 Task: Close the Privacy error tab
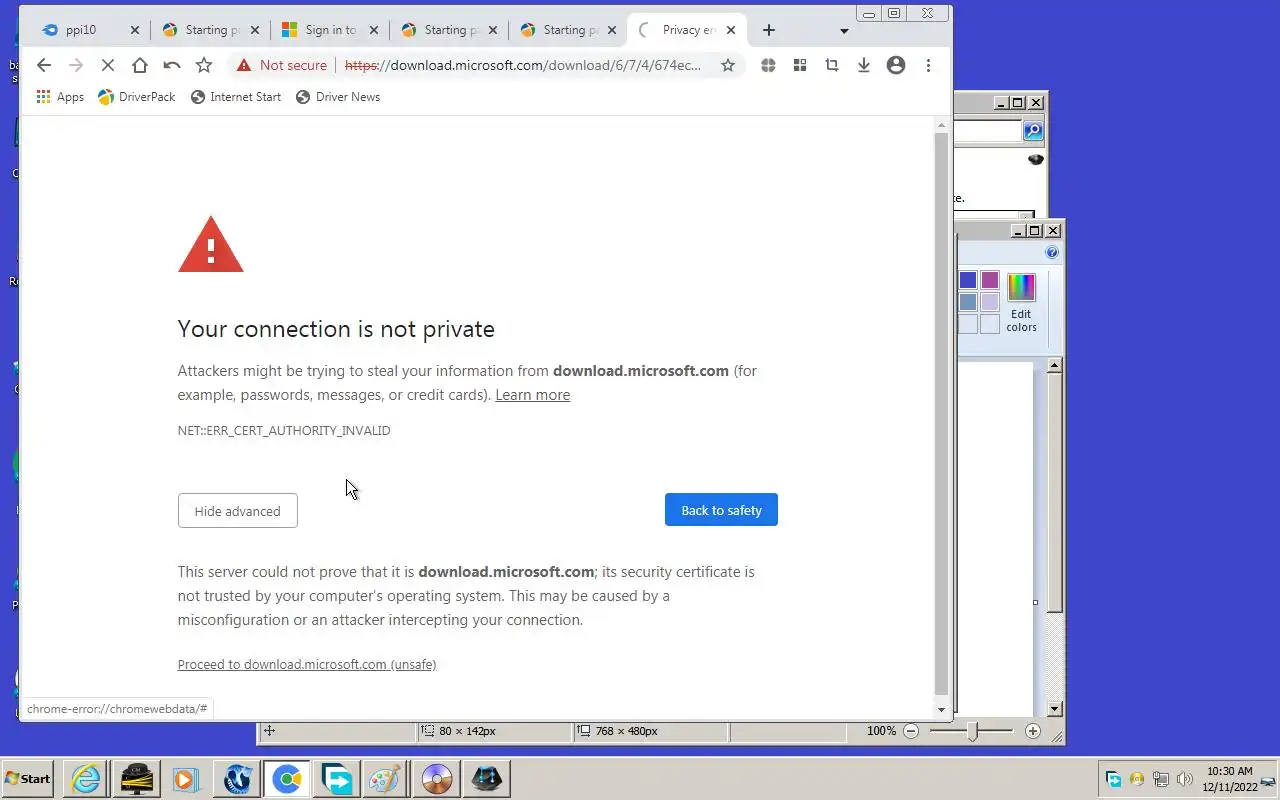pyautogui.click(x=731, y=30)
